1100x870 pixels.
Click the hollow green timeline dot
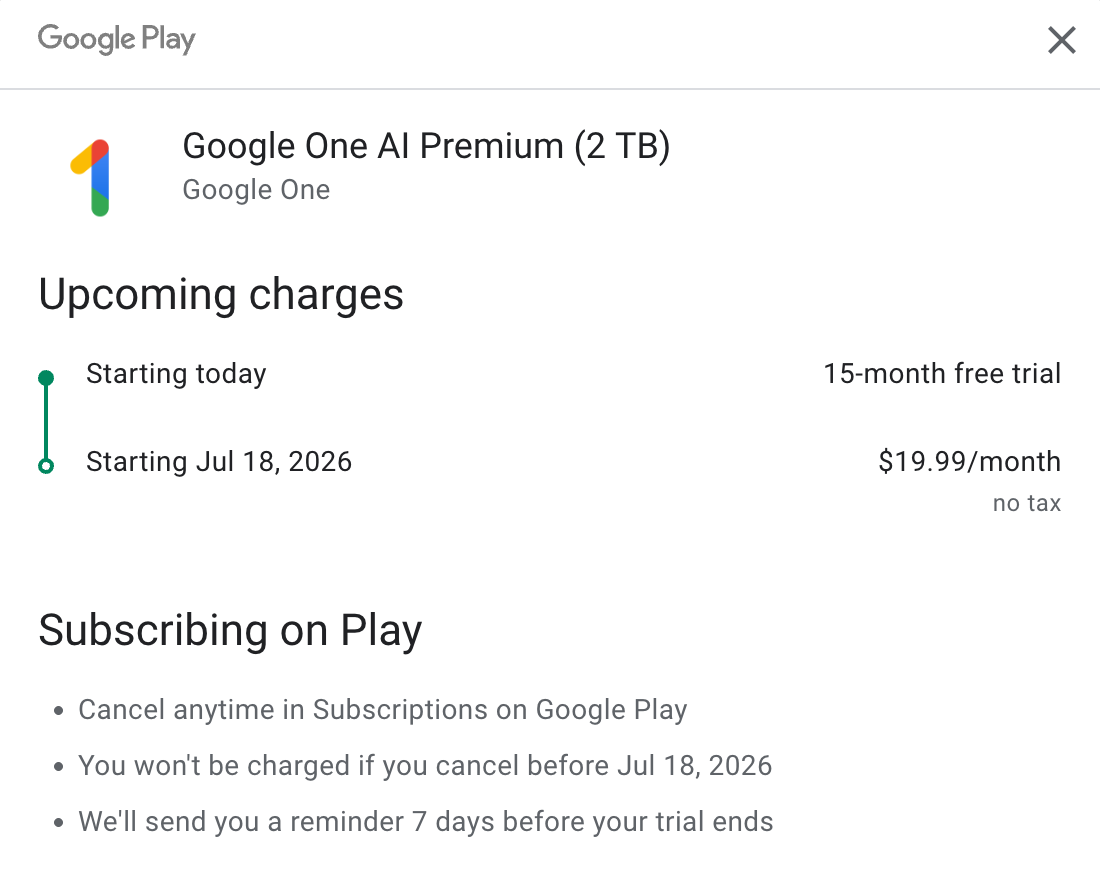(x=46, y=466)
